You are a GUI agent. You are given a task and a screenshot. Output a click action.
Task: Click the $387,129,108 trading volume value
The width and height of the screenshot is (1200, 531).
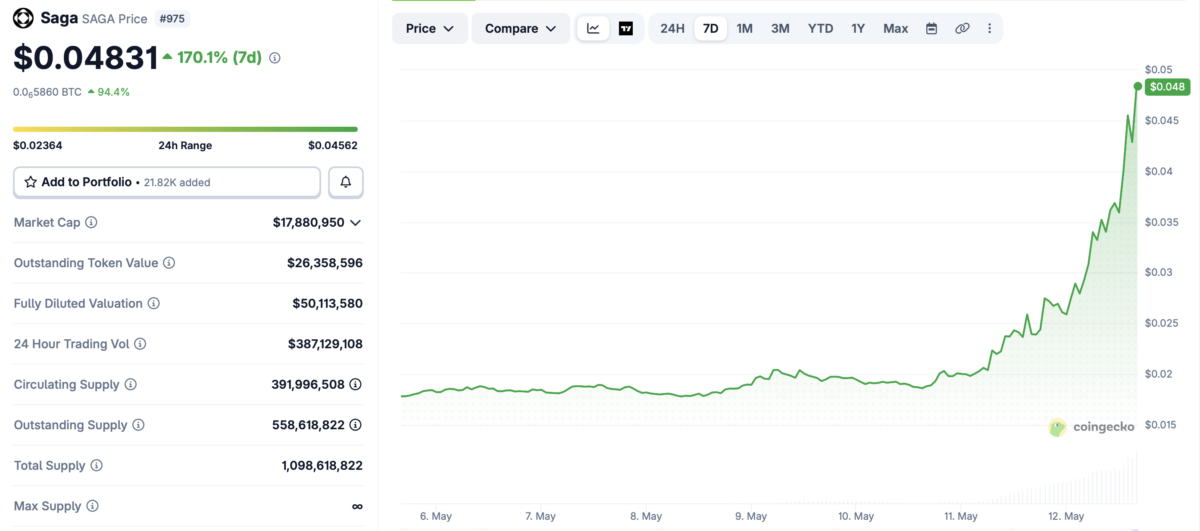coord(325,344)
